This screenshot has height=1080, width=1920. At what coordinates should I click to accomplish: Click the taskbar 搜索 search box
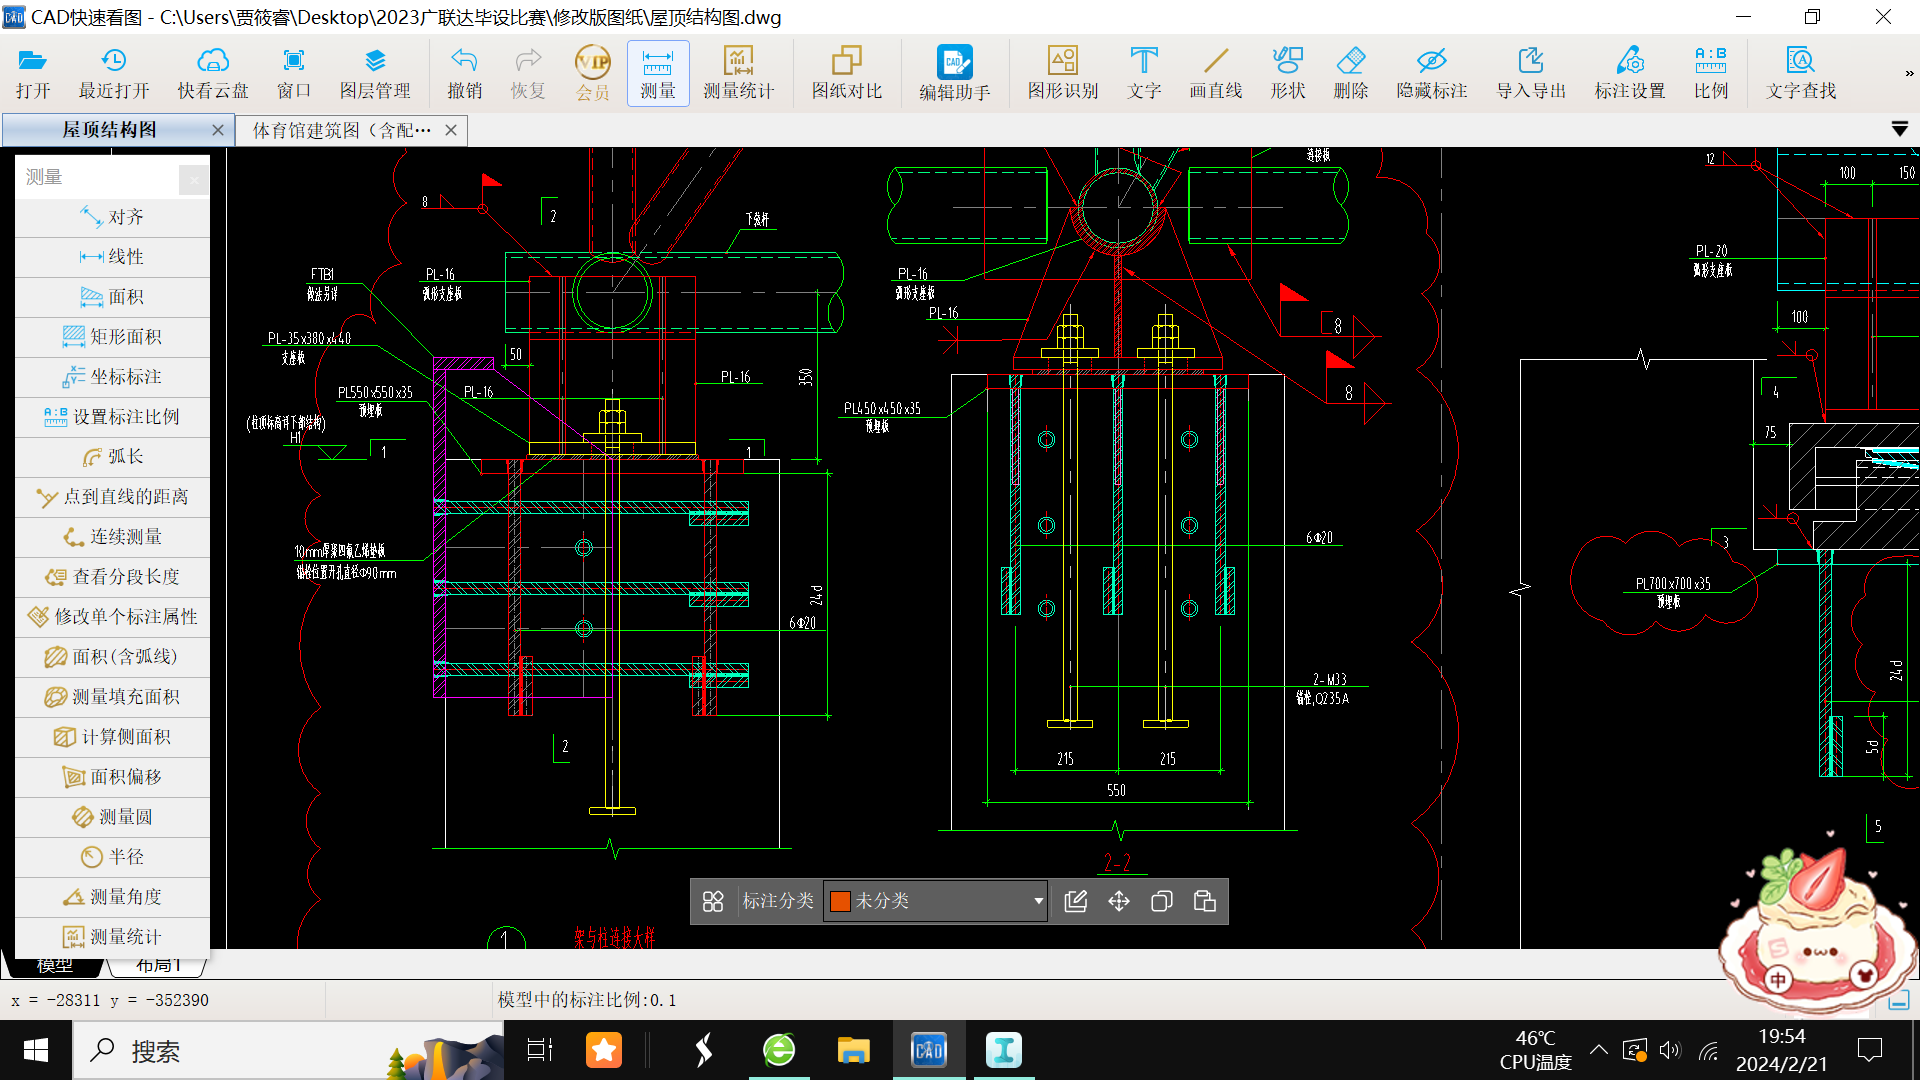(x=288, y=1050)
